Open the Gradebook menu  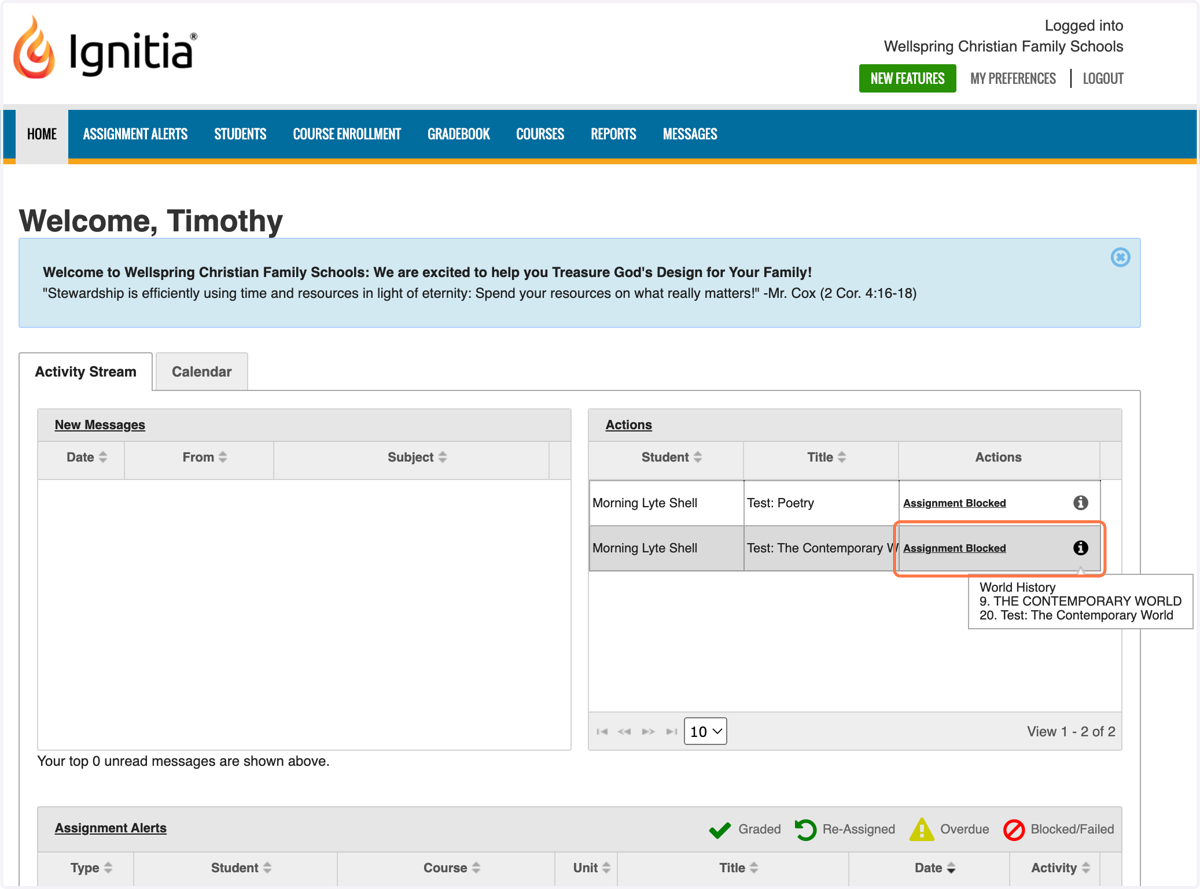point(459,134)
